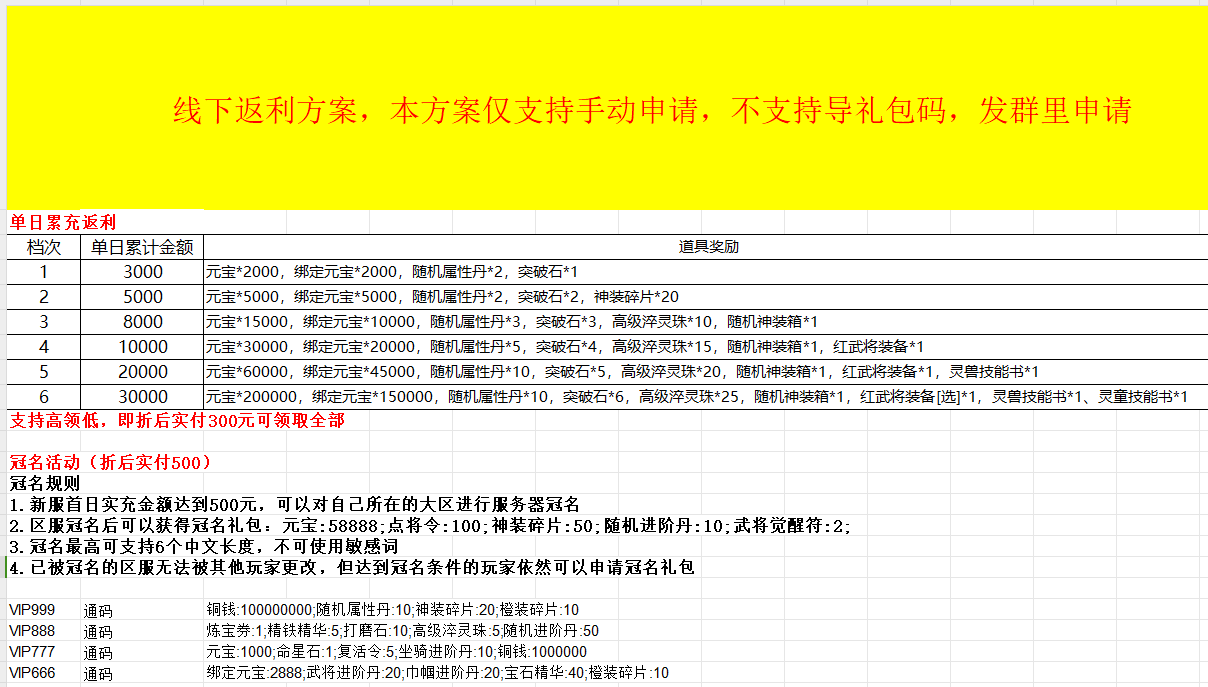Screen dimensions: 1208x687
Task: Click the reward cell starting 元宝*200000
Action: (705, 397)
